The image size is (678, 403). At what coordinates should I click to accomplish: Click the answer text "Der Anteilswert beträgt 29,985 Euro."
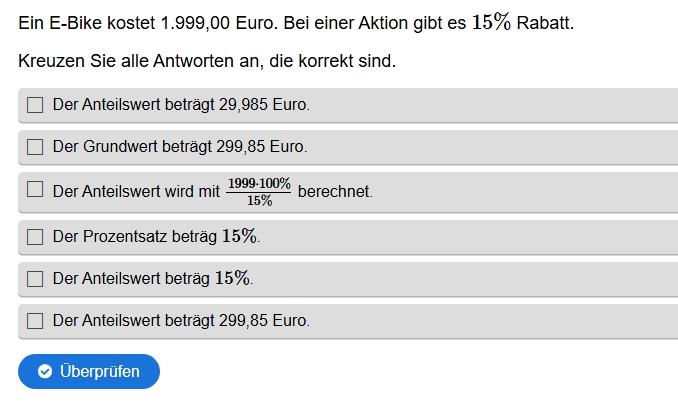(x=181, y=104)
